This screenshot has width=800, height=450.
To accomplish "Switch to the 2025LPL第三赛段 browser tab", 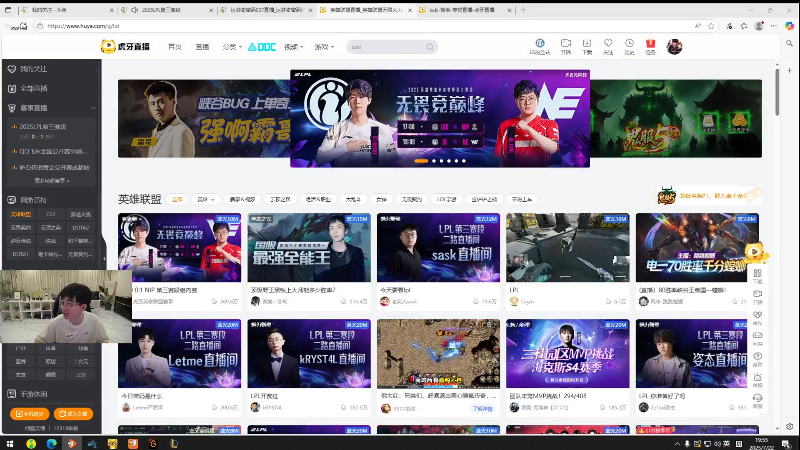I will 167,10.
